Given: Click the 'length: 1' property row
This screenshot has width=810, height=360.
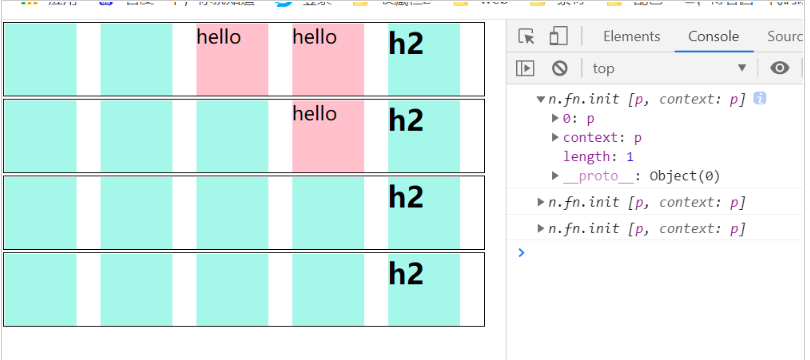Looking at the screenshot, I should point(598,156).
